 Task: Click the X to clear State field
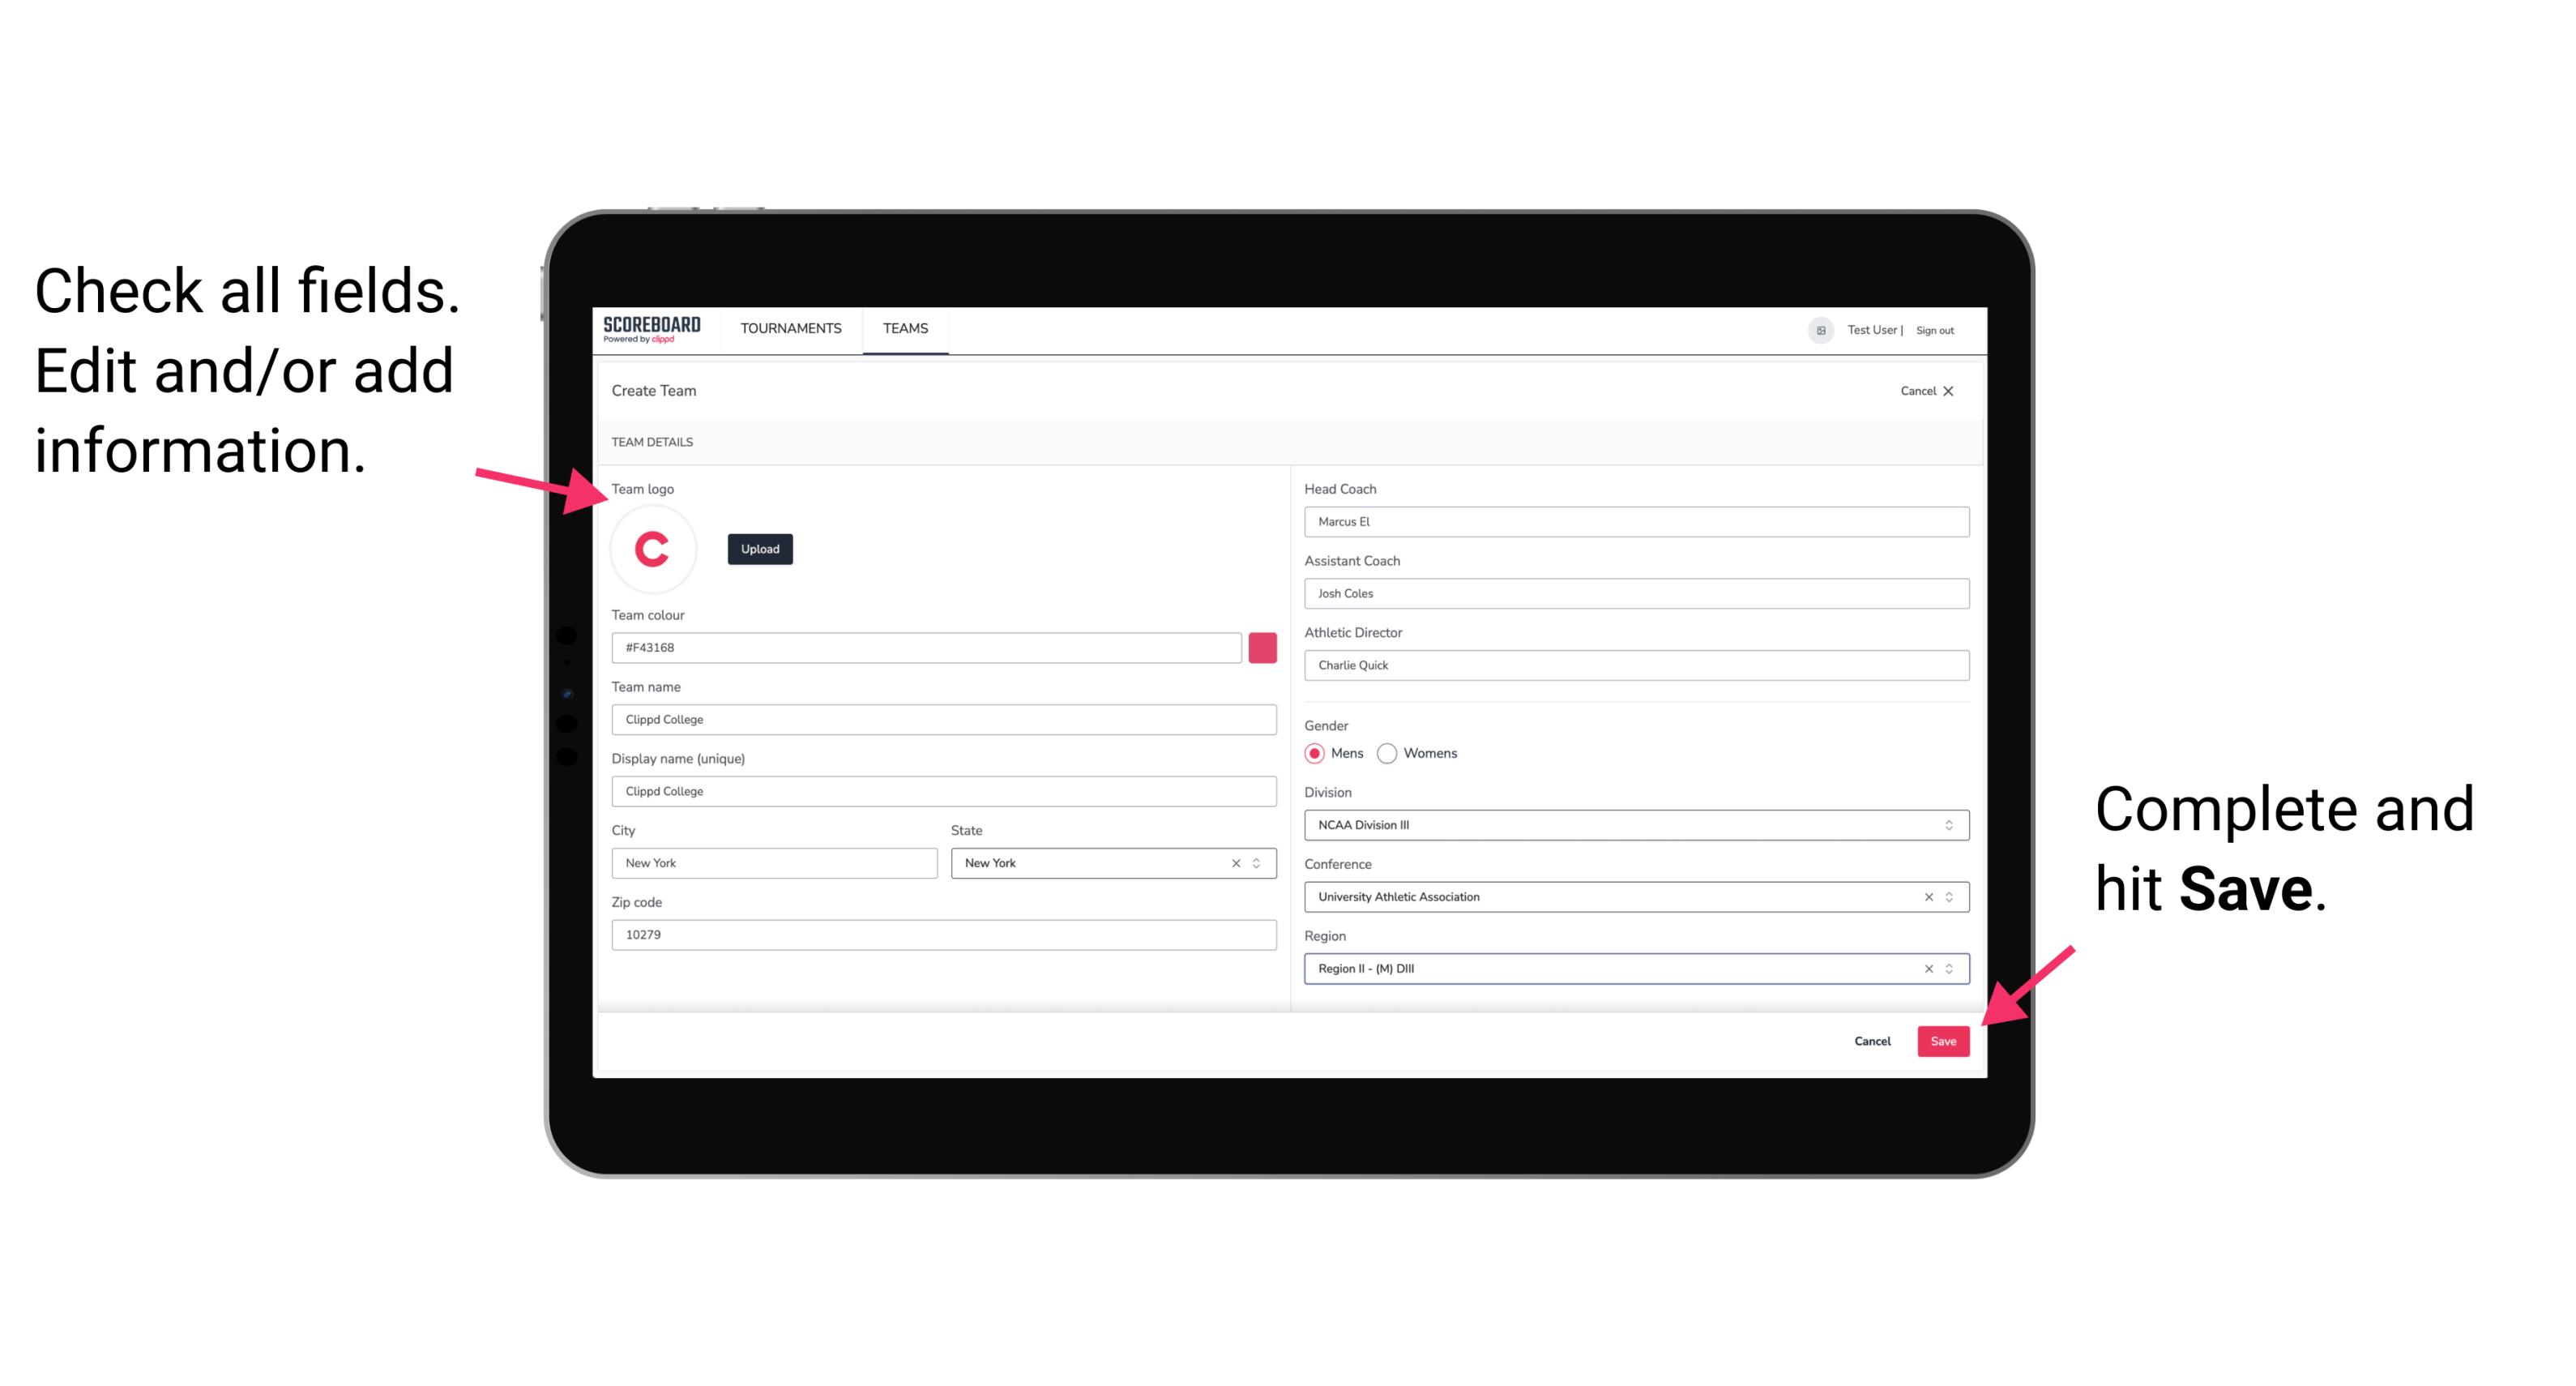pyautogui.click(x=1237, y=862)
